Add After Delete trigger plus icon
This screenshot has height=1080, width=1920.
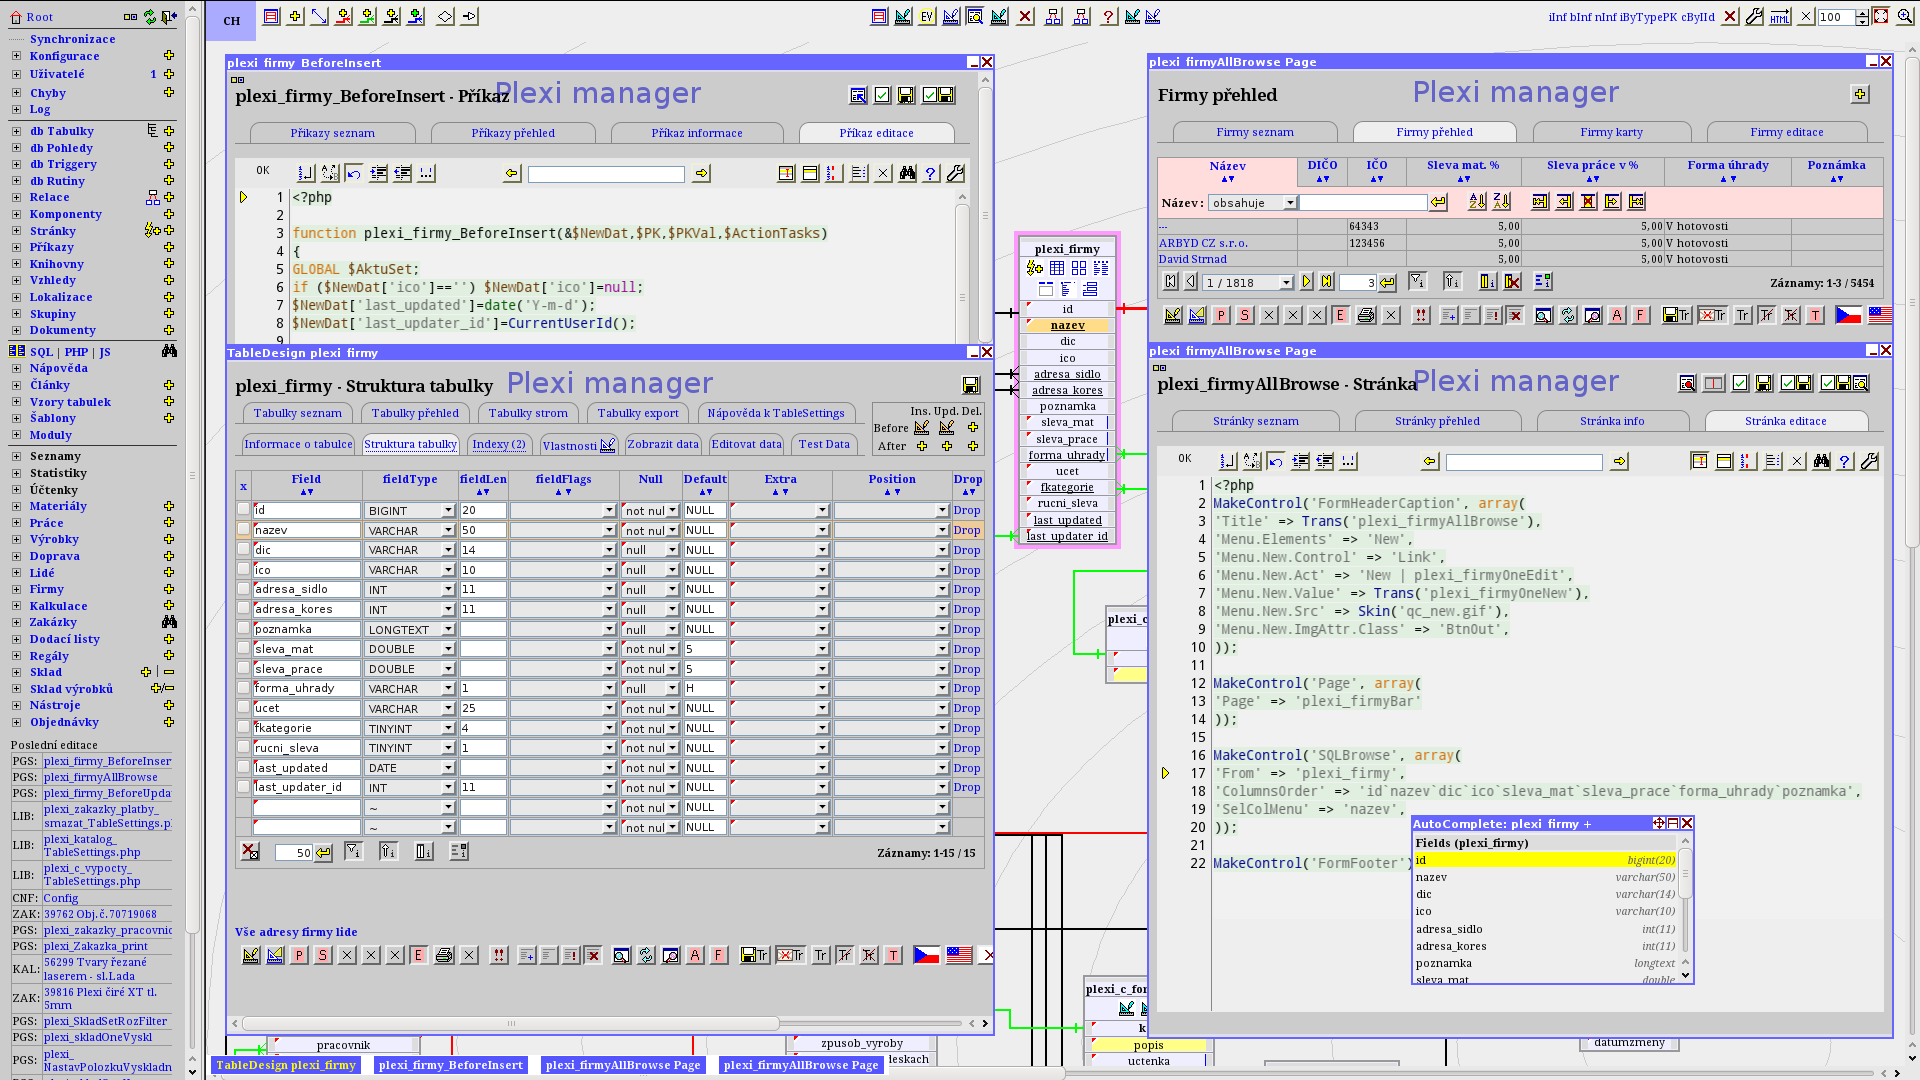pos(972,446)
